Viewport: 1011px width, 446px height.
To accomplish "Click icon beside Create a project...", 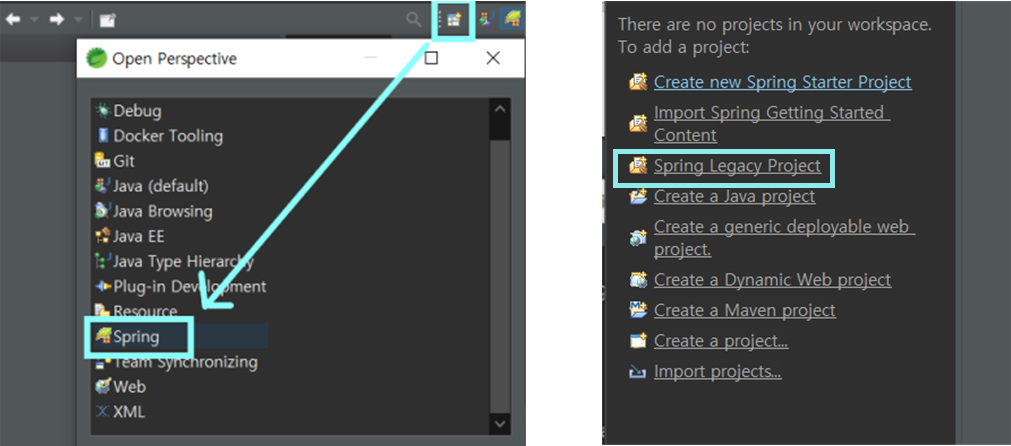I will [x=638, y=341].
